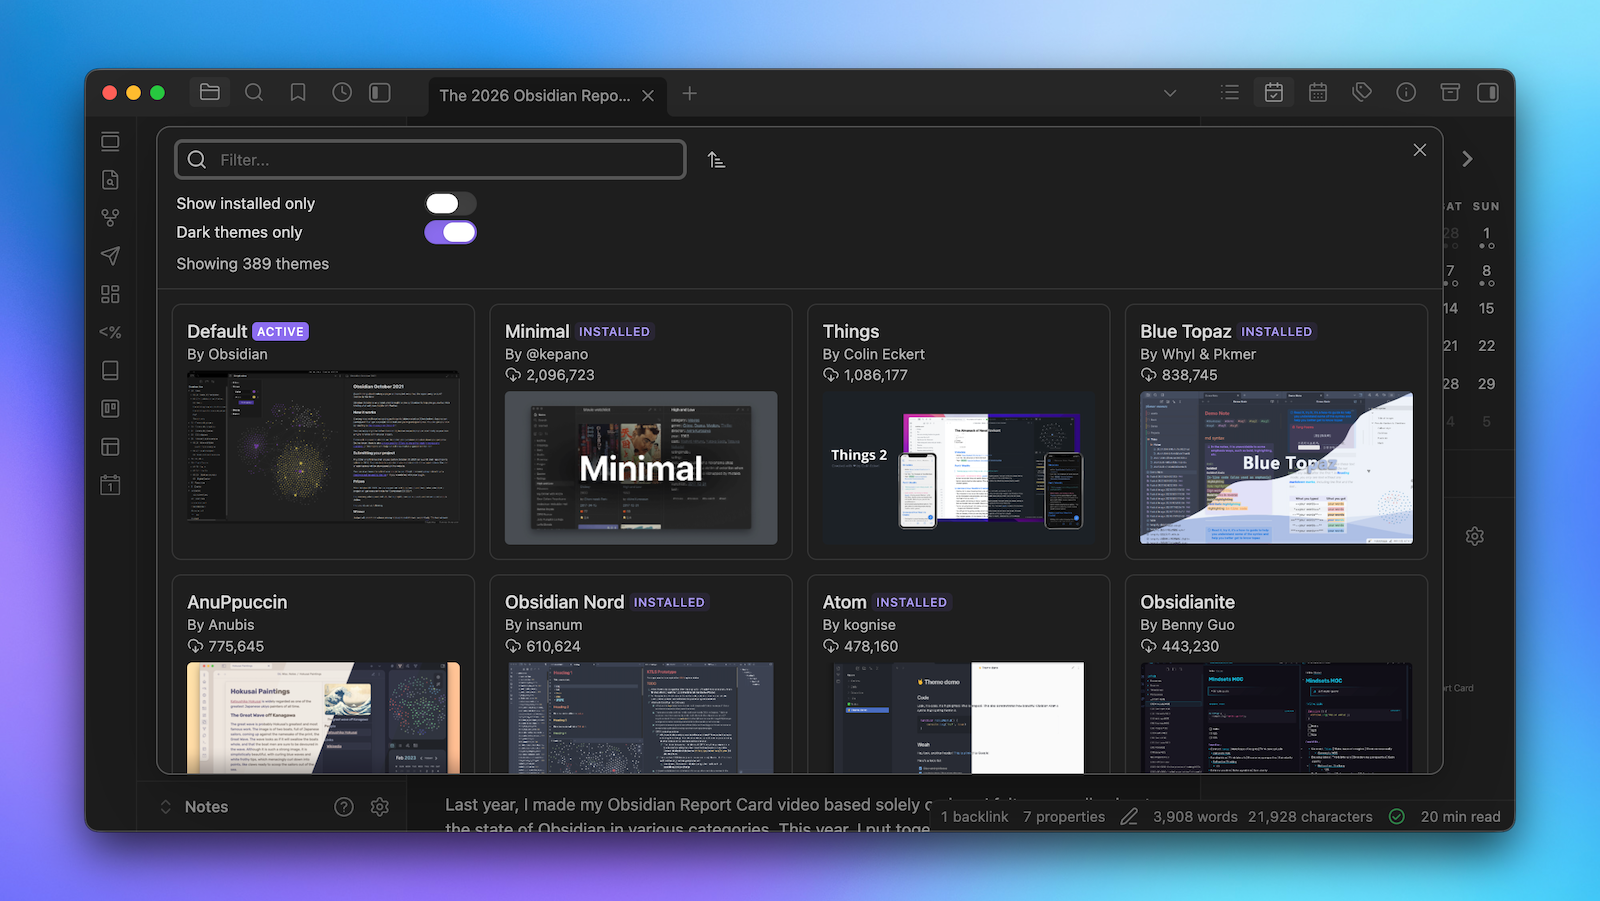Click the sort order icon beside filter
Image resolution: width=1600 pixels, height=901 pixels.
point(716,160)
